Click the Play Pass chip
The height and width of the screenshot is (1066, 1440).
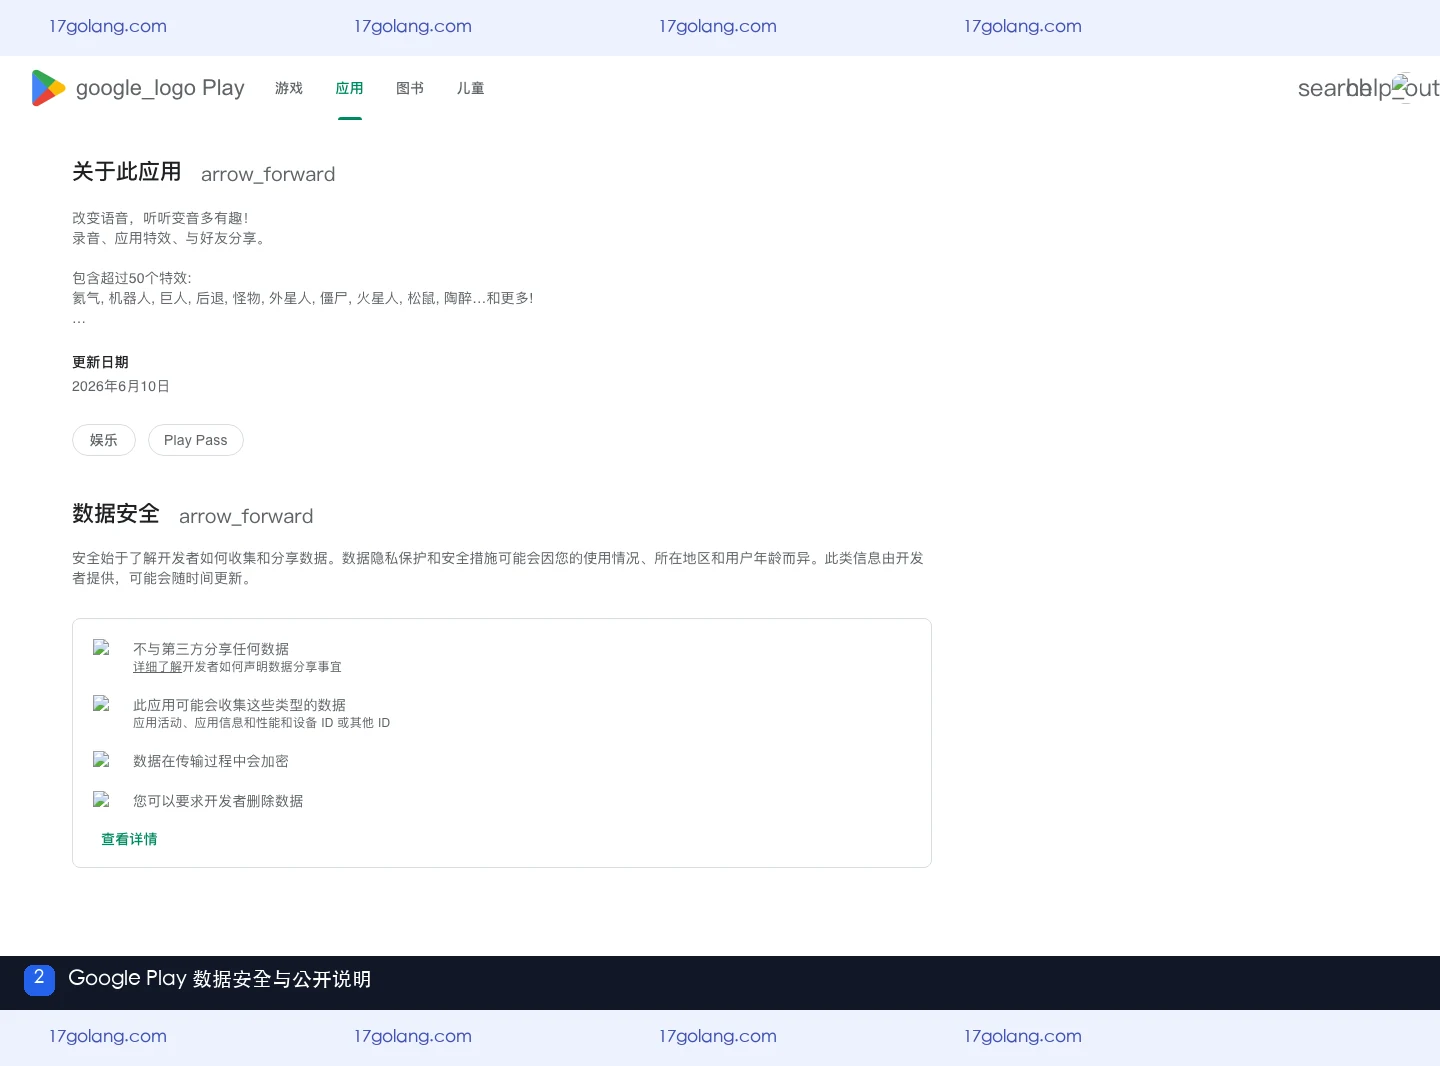point(196,440)
